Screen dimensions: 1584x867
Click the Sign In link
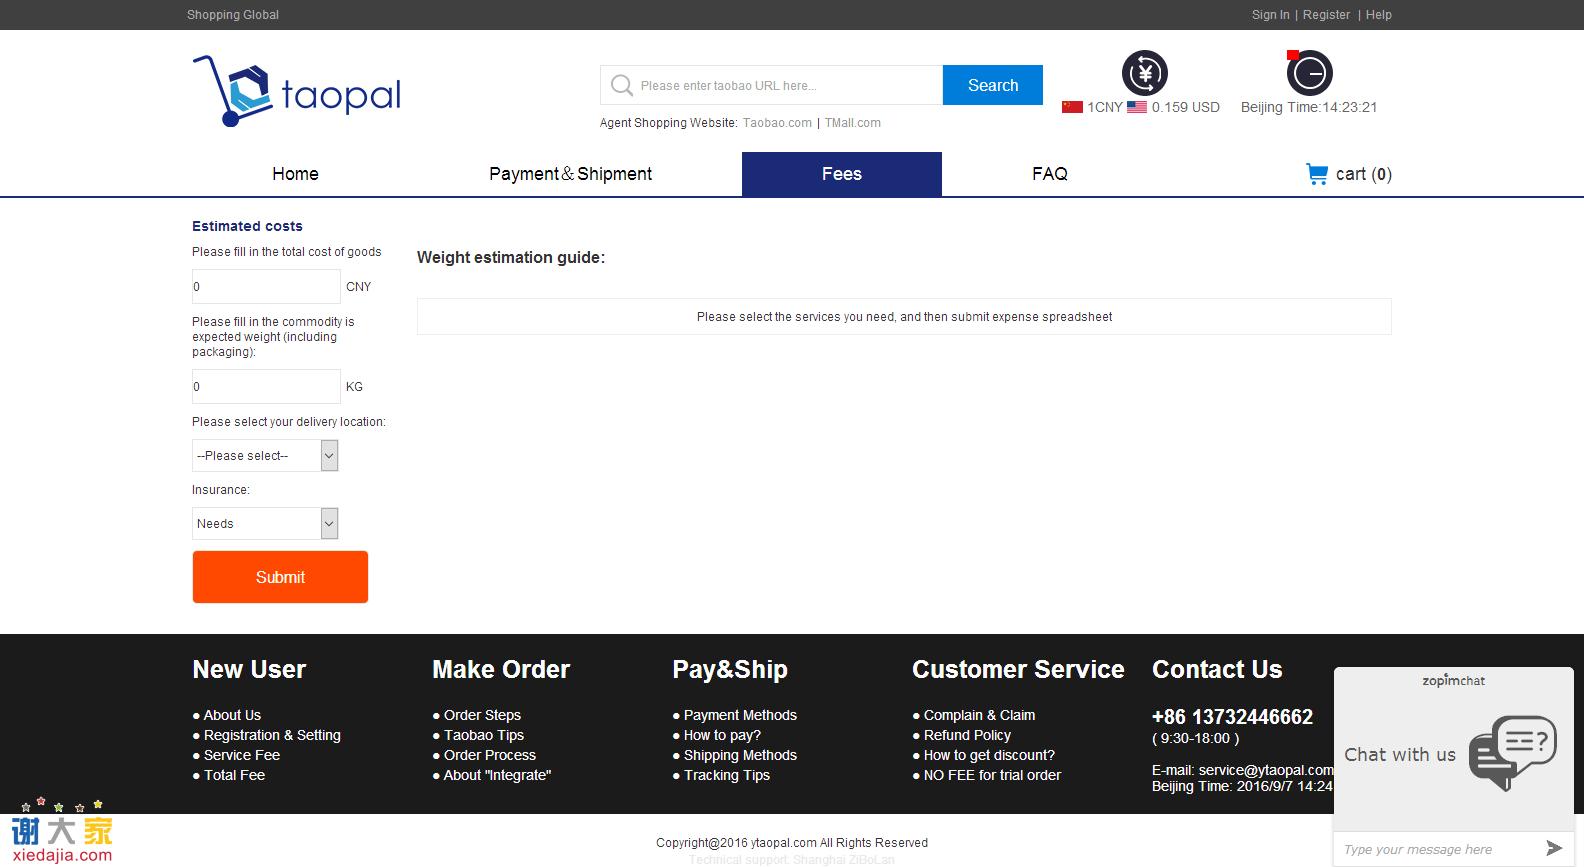(x=1270, y=15)
